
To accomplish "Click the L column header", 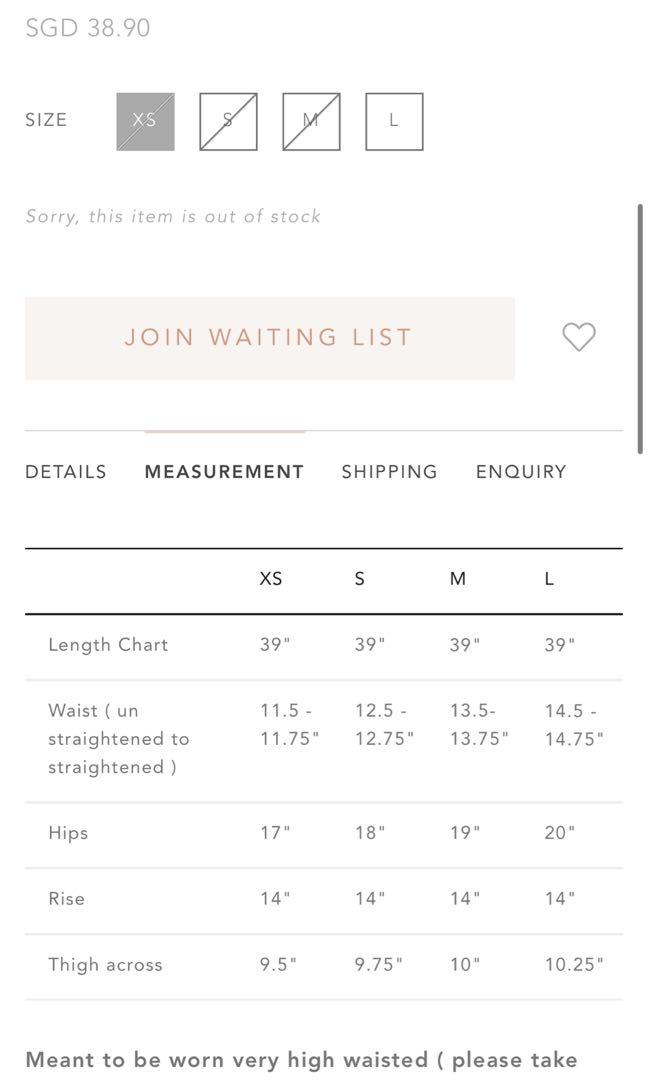I will click(549, 579).
